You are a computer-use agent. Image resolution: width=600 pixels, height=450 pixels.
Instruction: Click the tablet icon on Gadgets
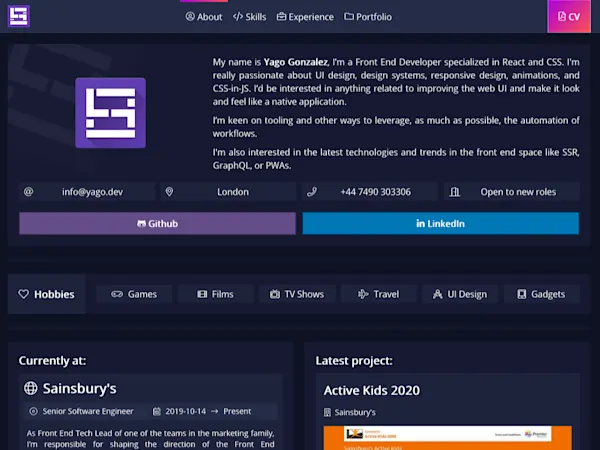coord(522,294)
